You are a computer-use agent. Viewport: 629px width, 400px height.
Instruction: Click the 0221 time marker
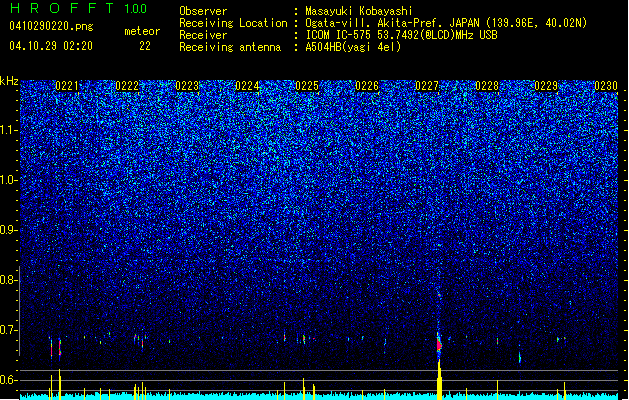67,86
